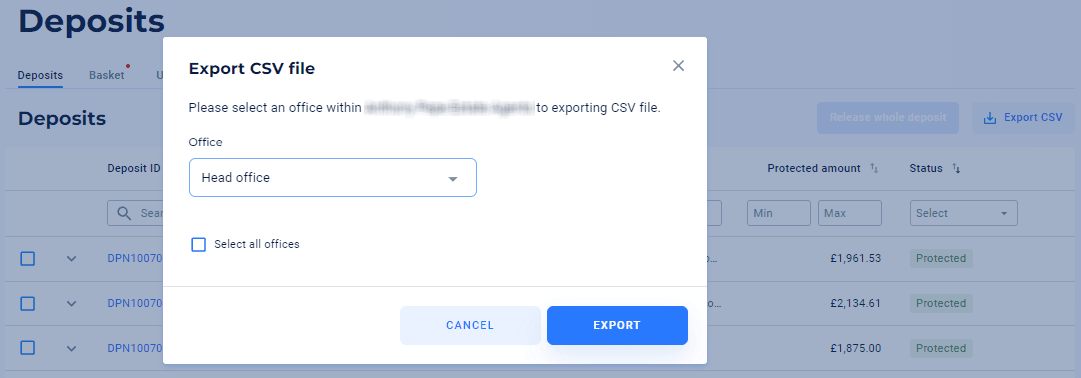1081x378 pixels.
Task: Open the Status Select filter dropdown
Action: (x=964, y=213)
